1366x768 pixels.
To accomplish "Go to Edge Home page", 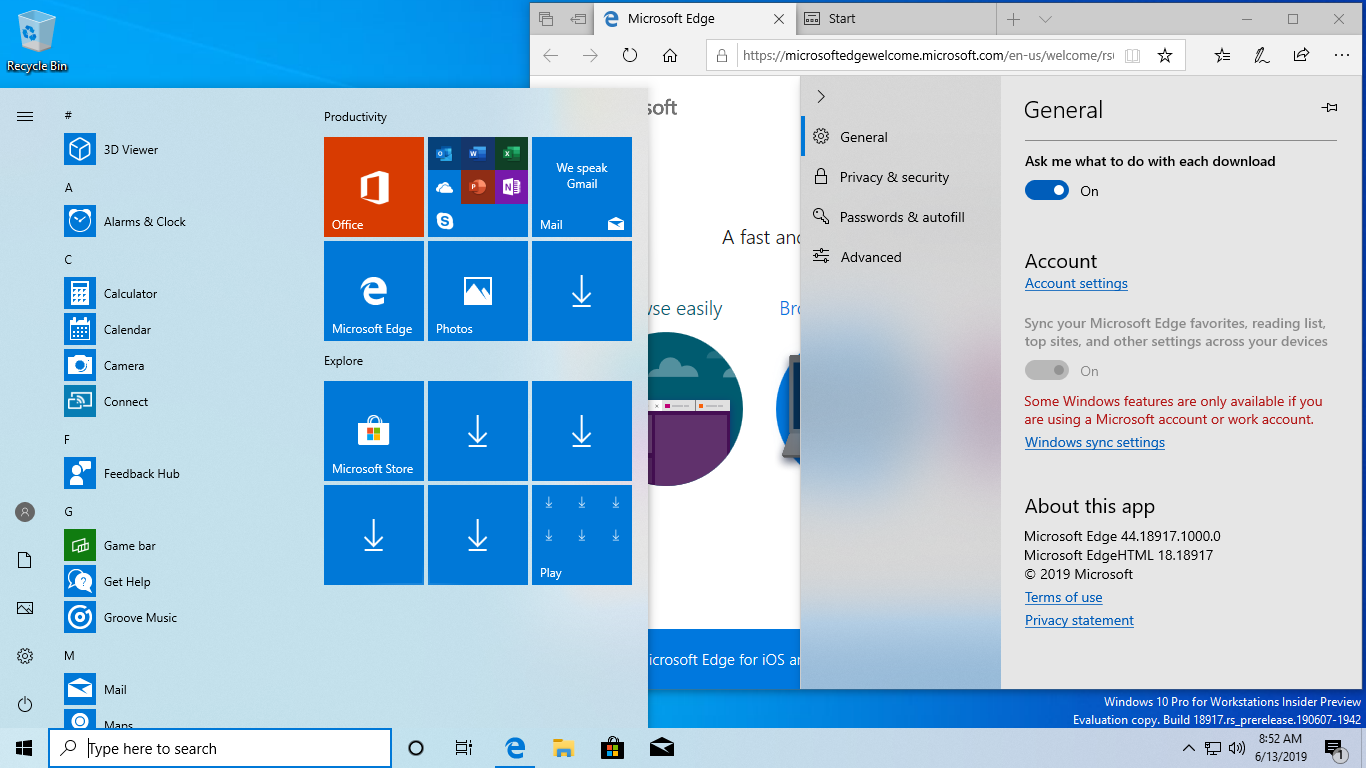I will pos(670,56).
